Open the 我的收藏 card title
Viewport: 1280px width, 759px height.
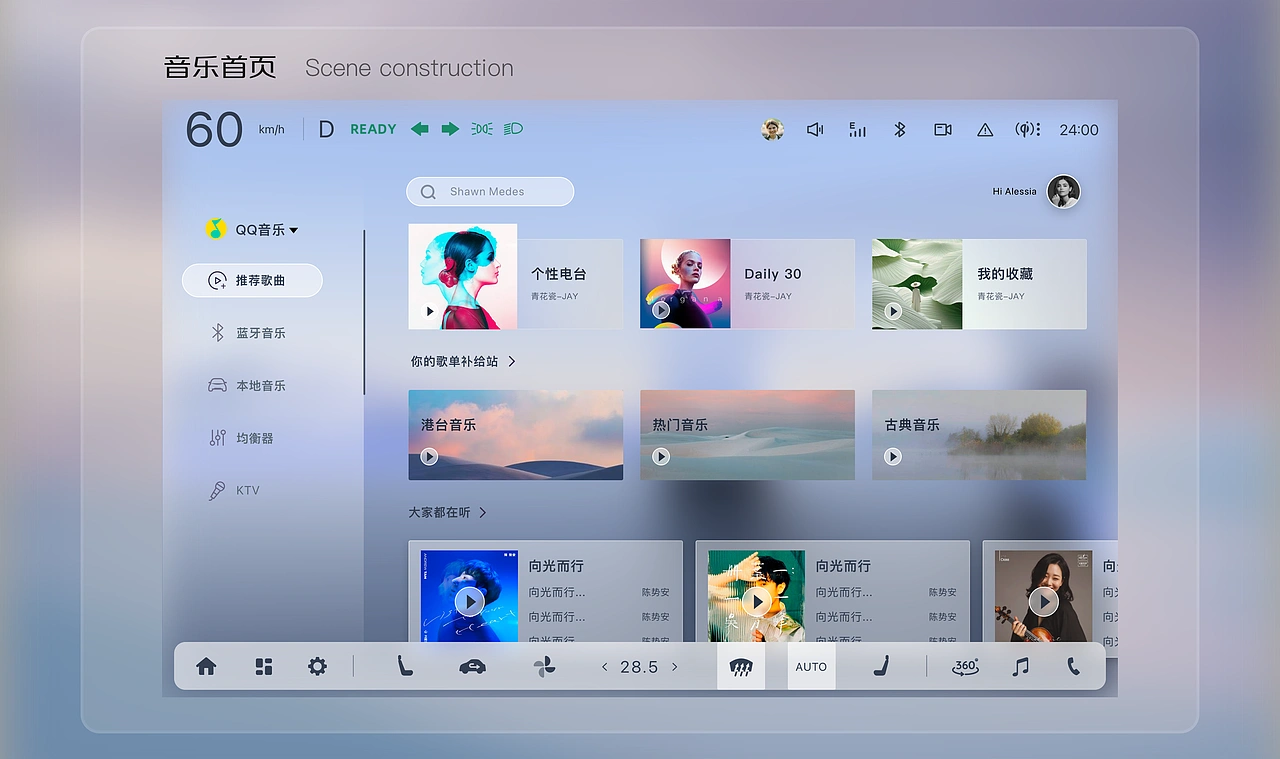(1005, 274)
